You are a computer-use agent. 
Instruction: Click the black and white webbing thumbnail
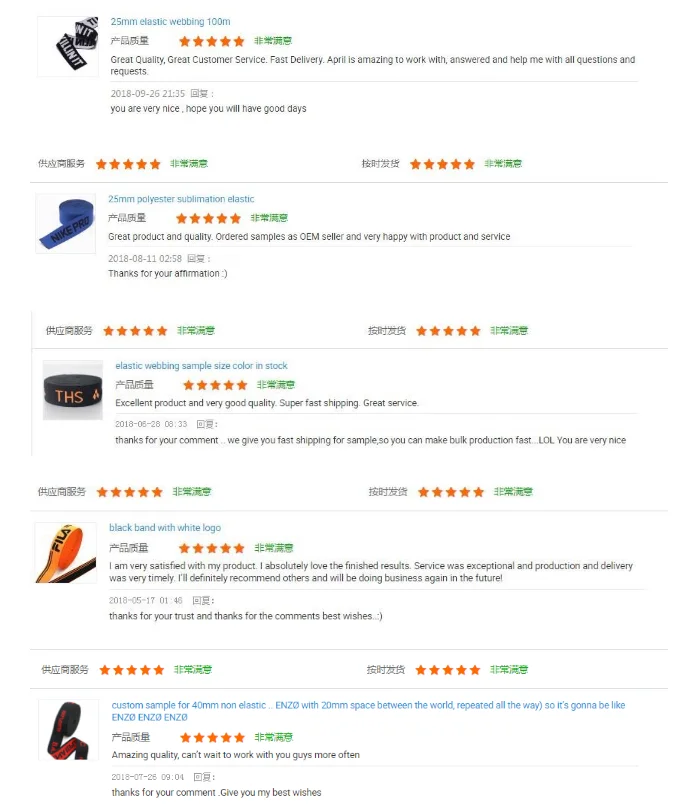[x=68, y=46]
